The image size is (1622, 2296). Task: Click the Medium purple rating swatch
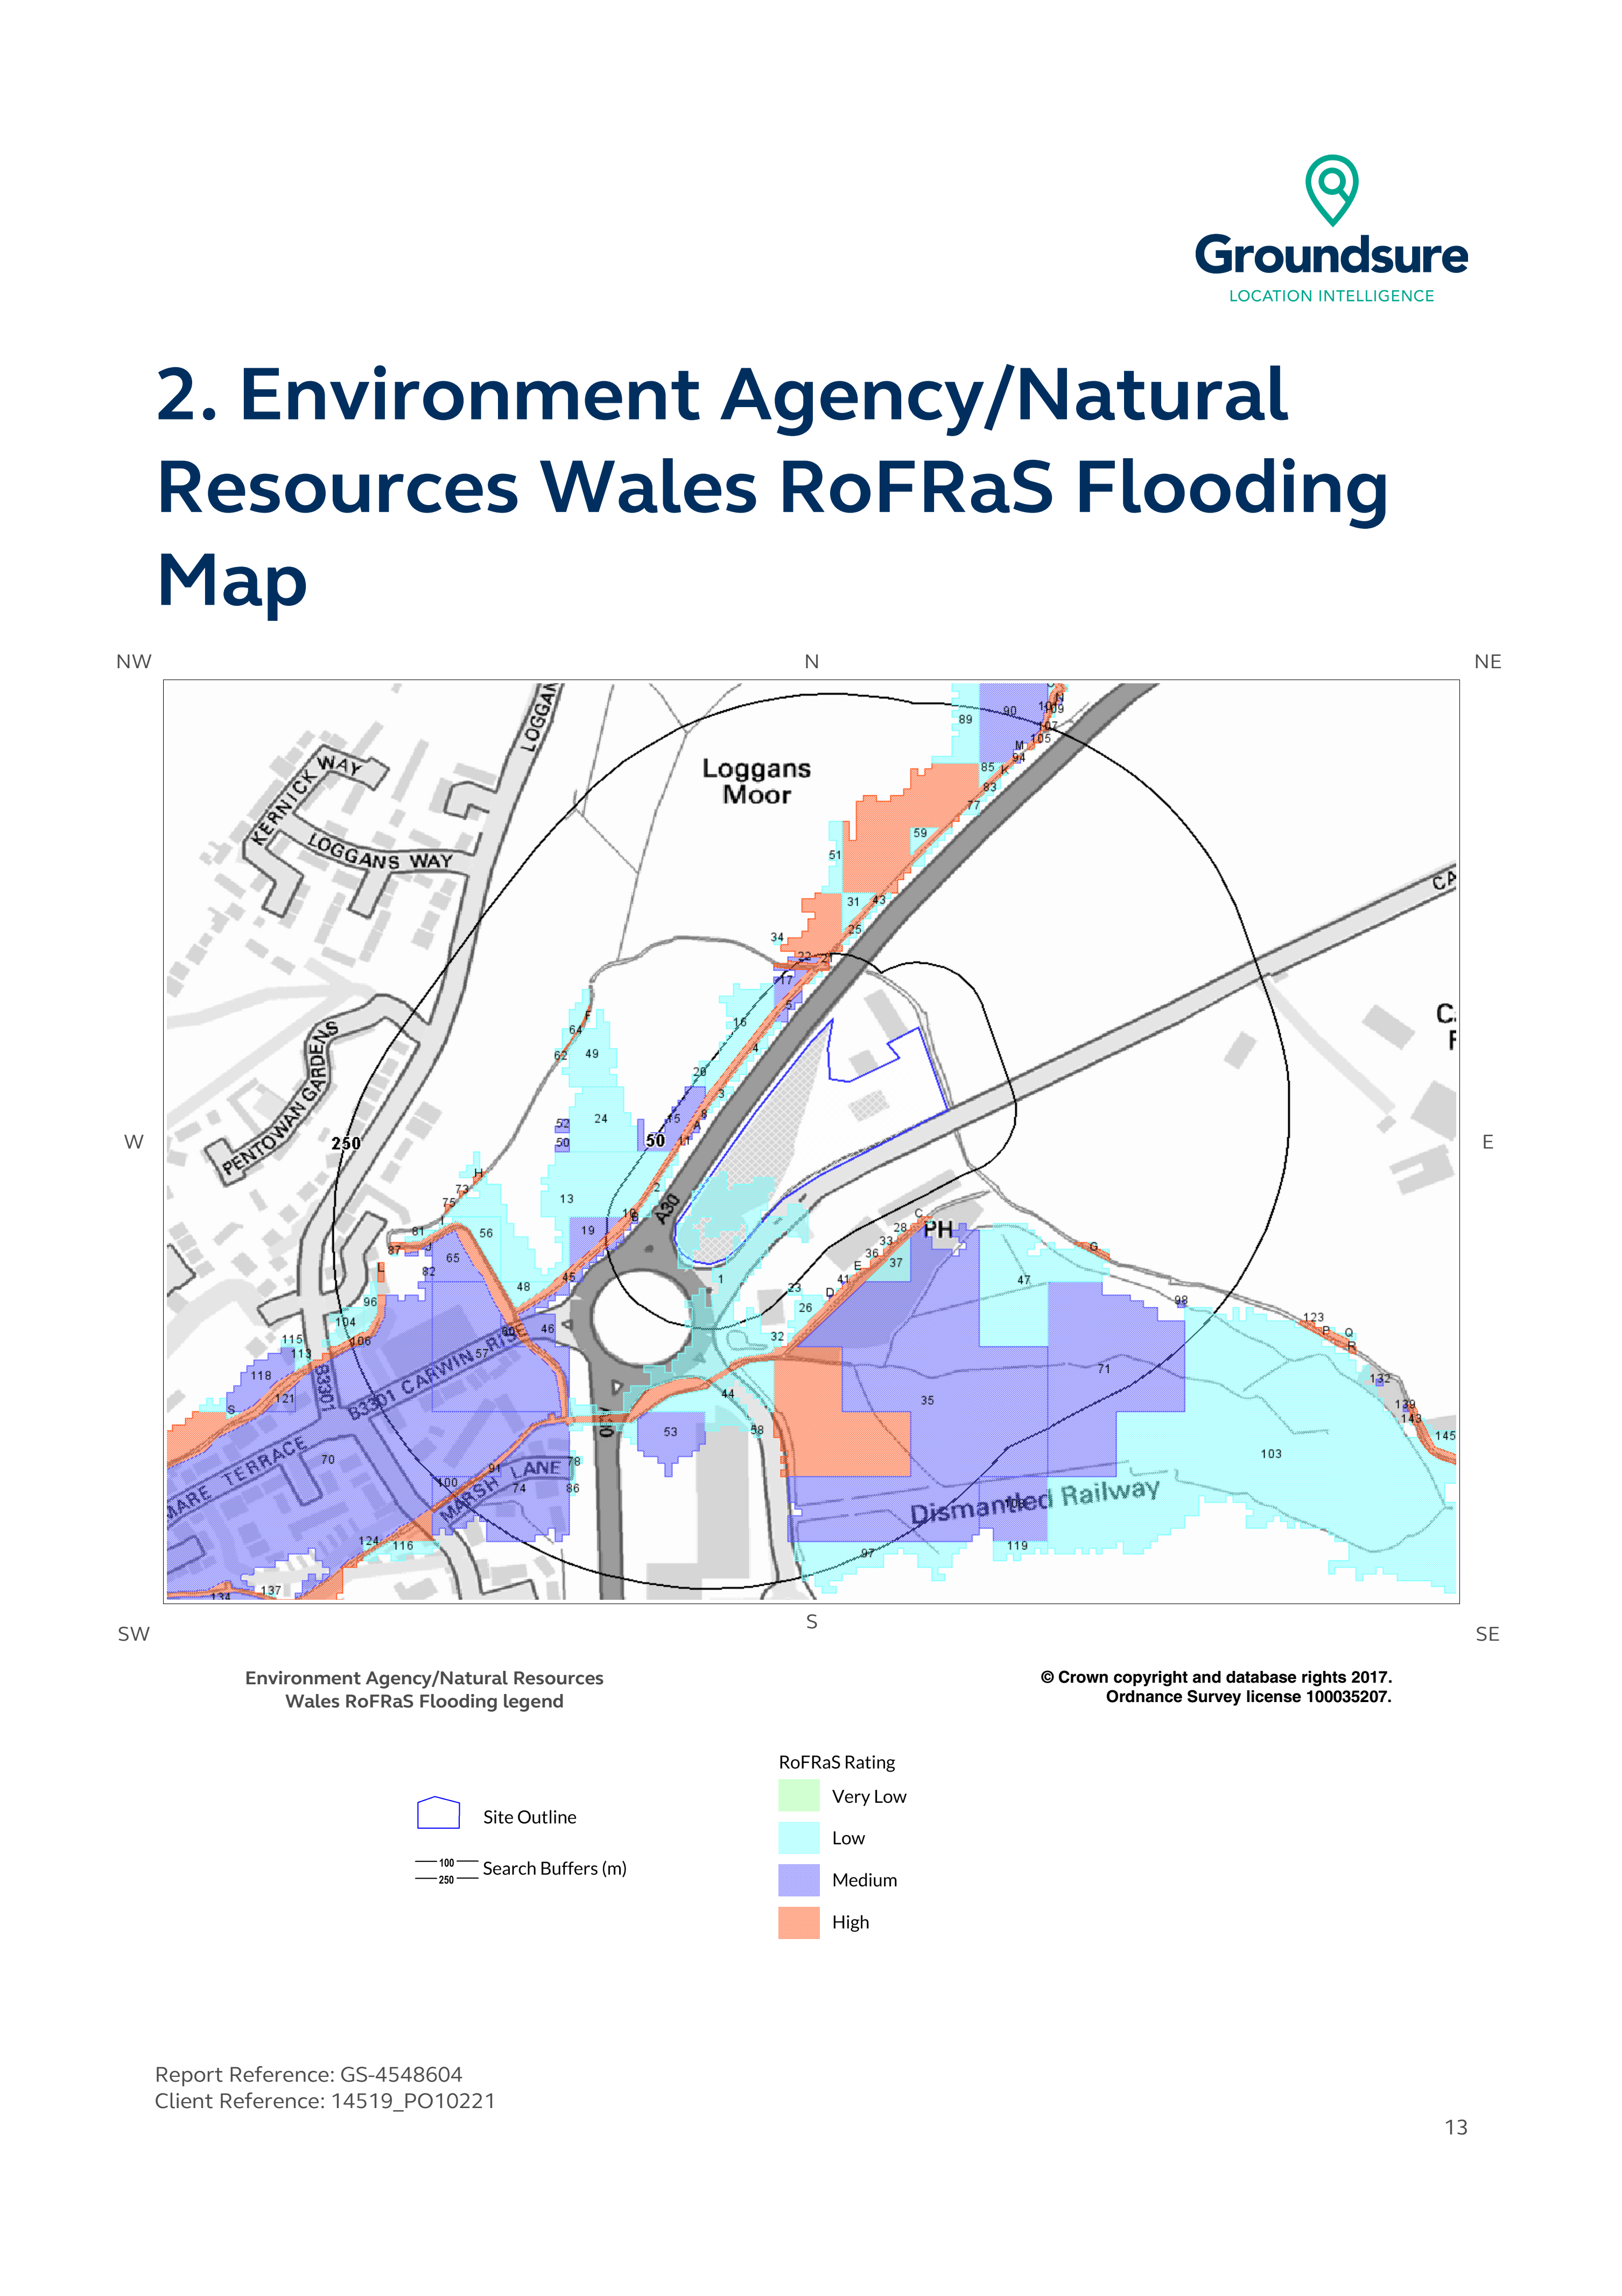point(798,1880)
